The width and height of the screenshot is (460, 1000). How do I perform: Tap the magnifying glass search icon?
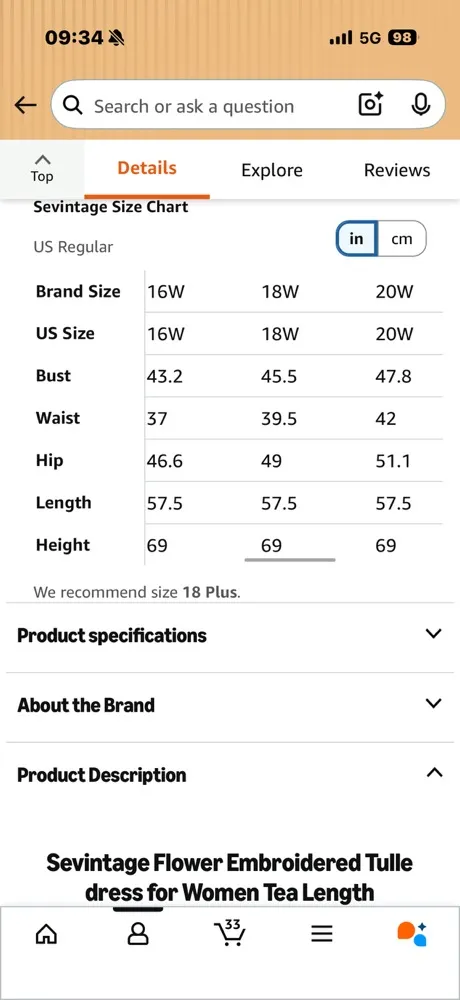point(73,105)
